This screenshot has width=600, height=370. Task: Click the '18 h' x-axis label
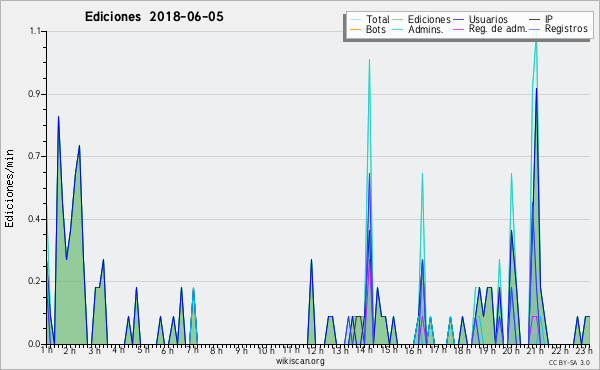tap(462, 350)
